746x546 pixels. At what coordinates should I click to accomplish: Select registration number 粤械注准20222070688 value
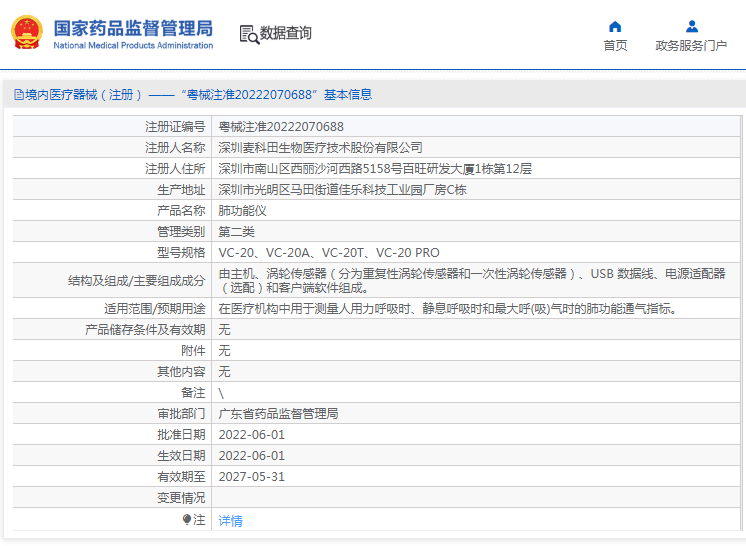(281, 127)
